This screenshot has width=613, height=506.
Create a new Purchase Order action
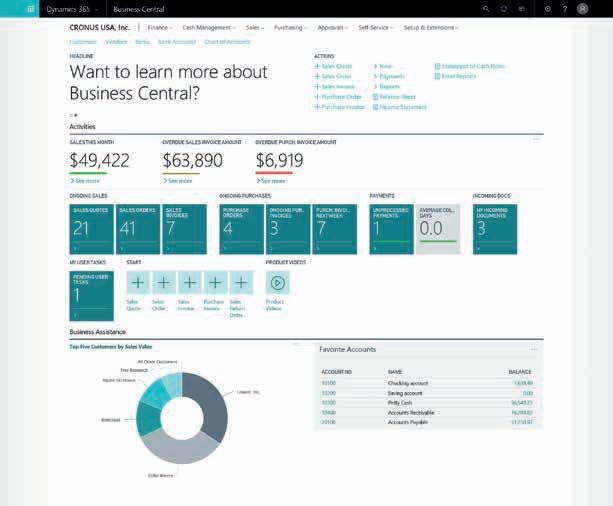(x=339, y=97)
